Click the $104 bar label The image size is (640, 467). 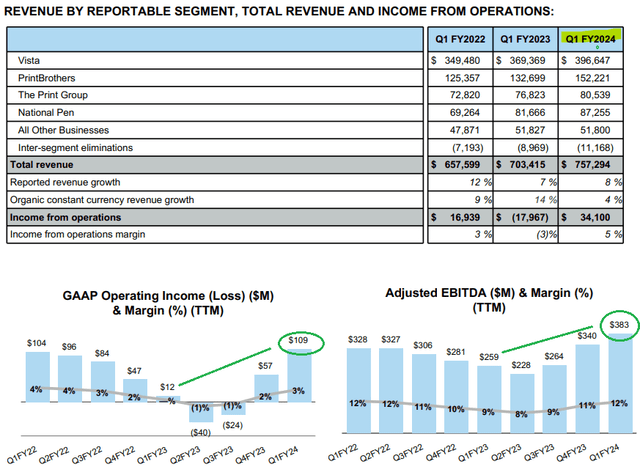click(37, 343)
